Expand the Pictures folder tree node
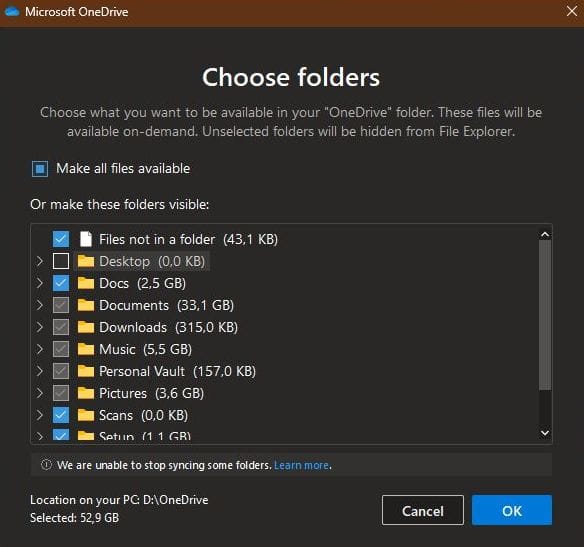 pos(40,393)
